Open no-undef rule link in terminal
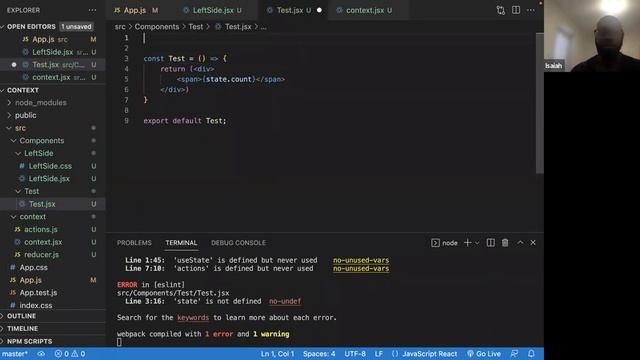Screen dimensions: 640x360 (285, 302)
